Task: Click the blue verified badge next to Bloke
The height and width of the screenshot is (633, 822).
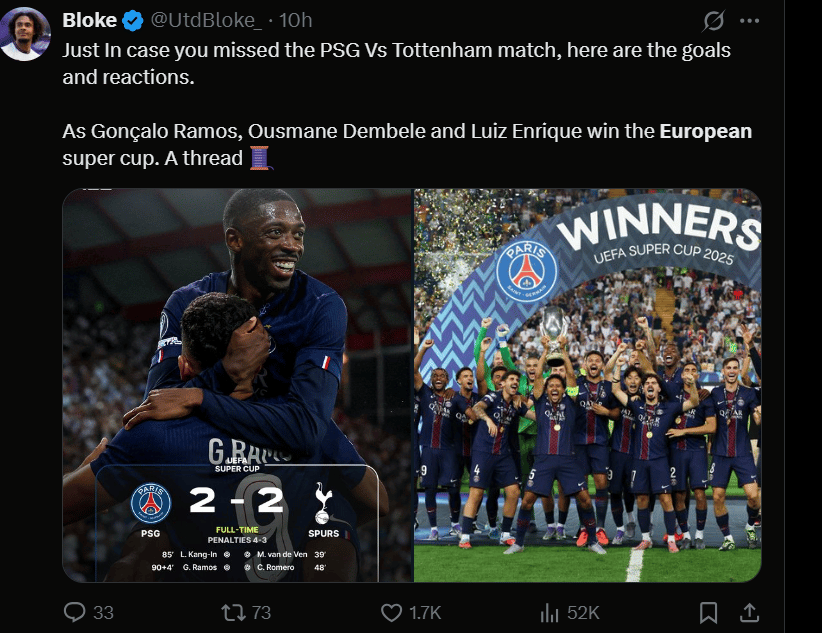Action: [x=133, y=21]
